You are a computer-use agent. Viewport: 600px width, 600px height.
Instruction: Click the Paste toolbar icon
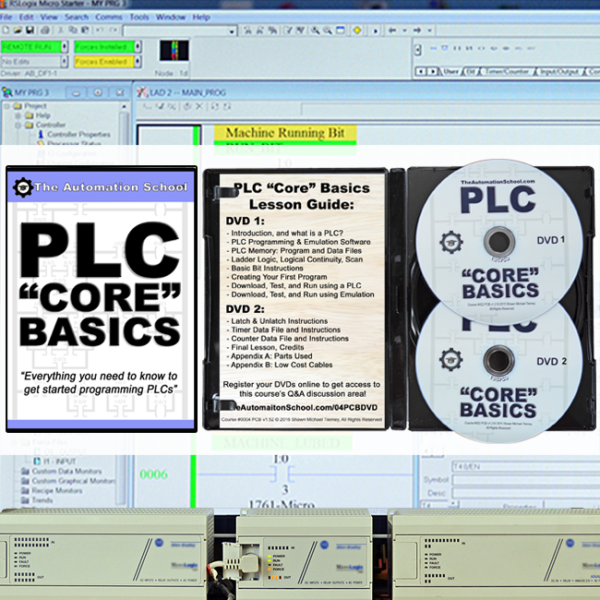85,30
